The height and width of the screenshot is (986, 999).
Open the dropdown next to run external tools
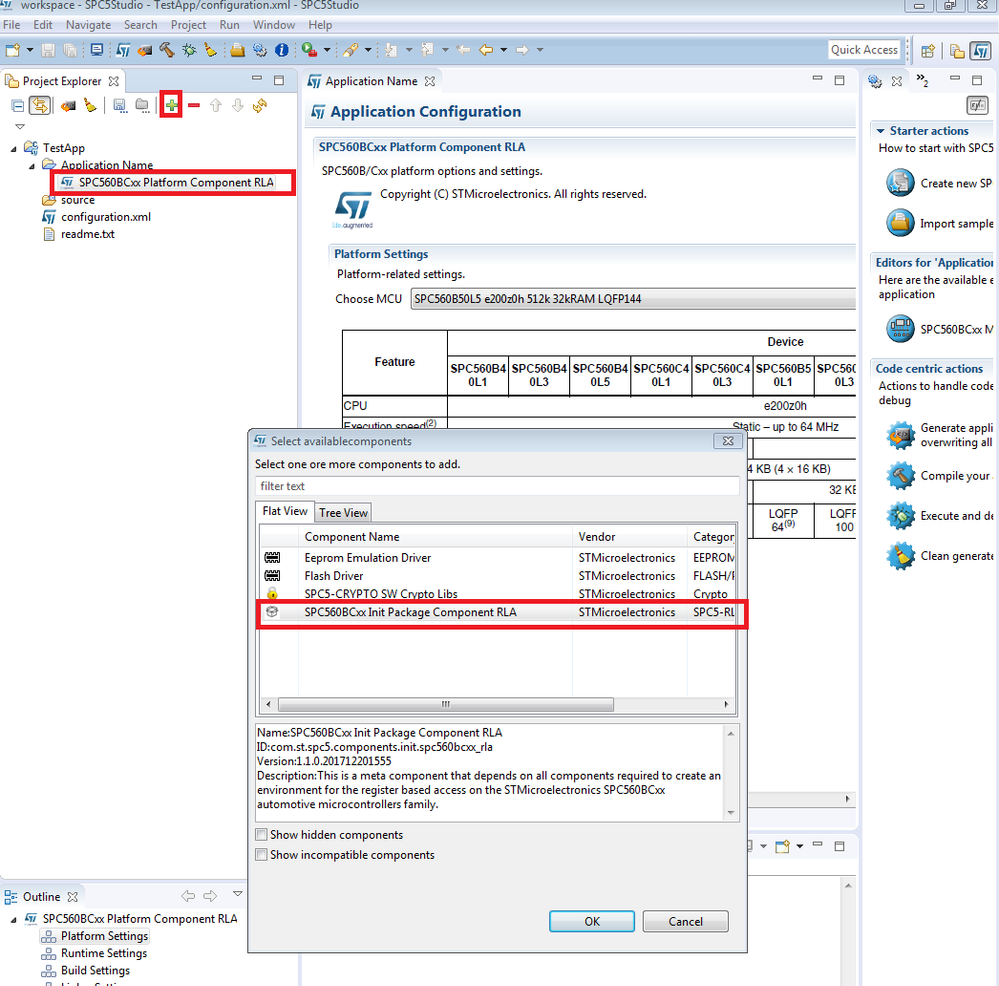pos(327,50)
